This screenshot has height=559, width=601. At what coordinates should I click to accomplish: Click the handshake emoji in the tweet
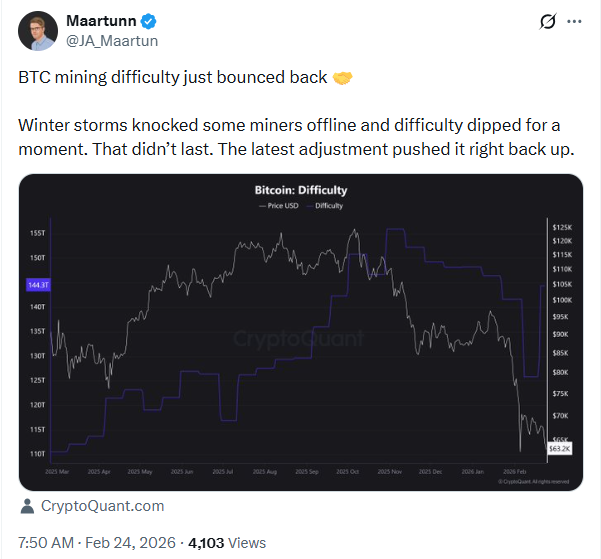[x=341, y=78]
